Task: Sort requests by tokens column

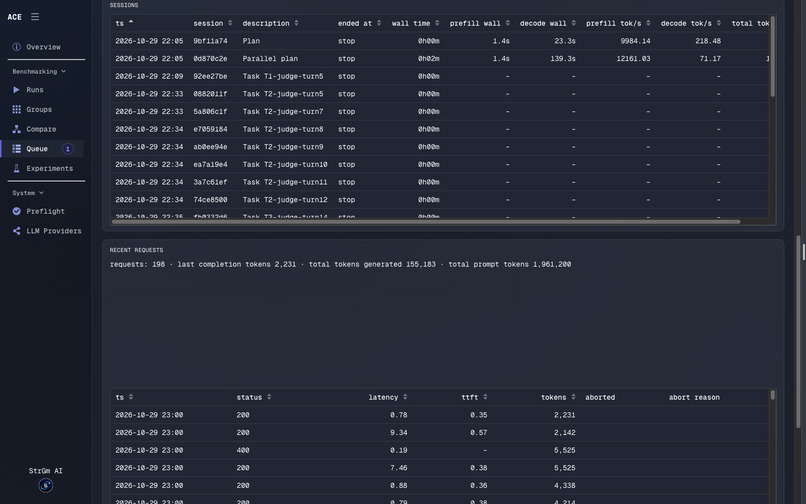Action: tap(573, 397)
